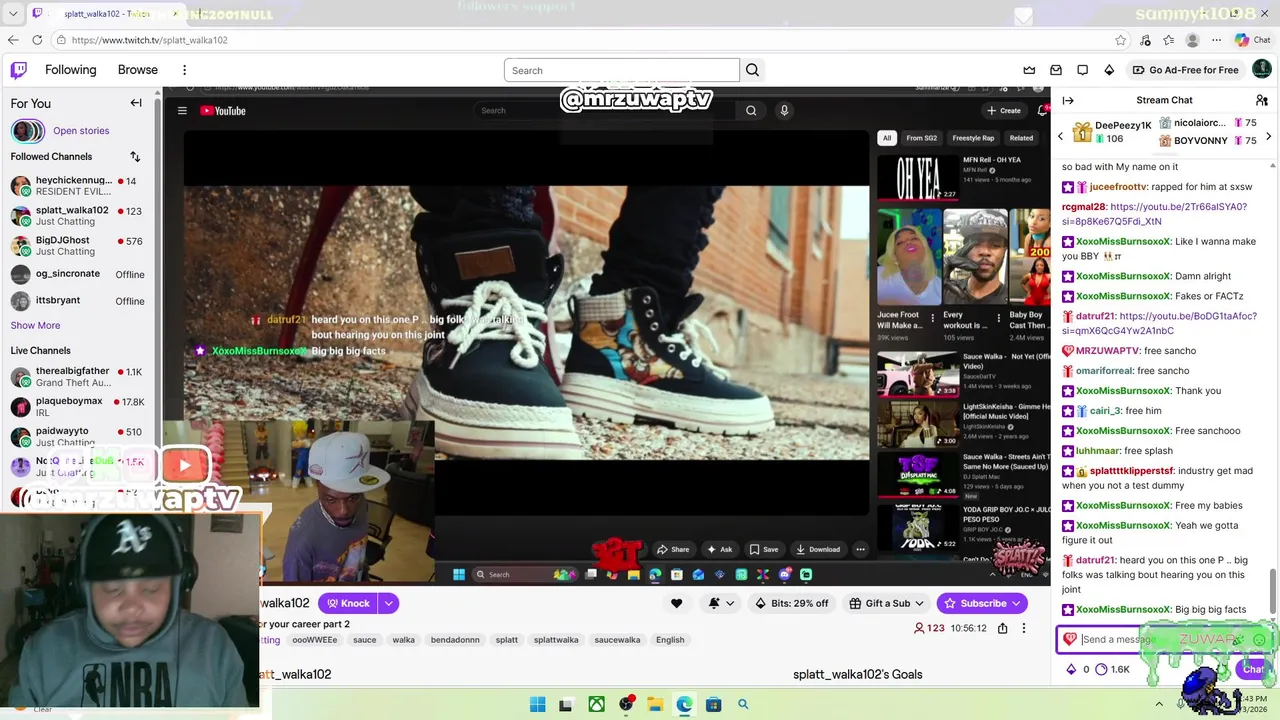Open chat community users list icon
The height and width of the screenshot is (720, 1280).
[x=1262, y=100]
